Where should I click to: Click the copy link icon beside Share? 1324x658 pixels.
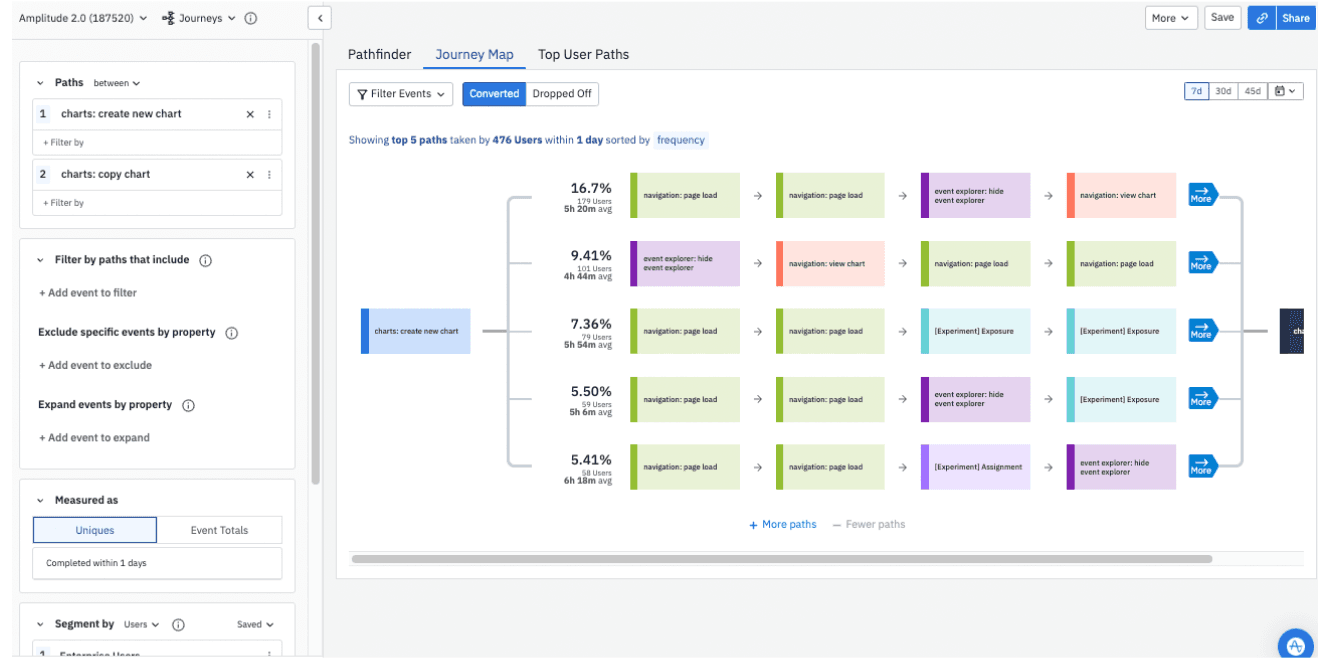1261,17
